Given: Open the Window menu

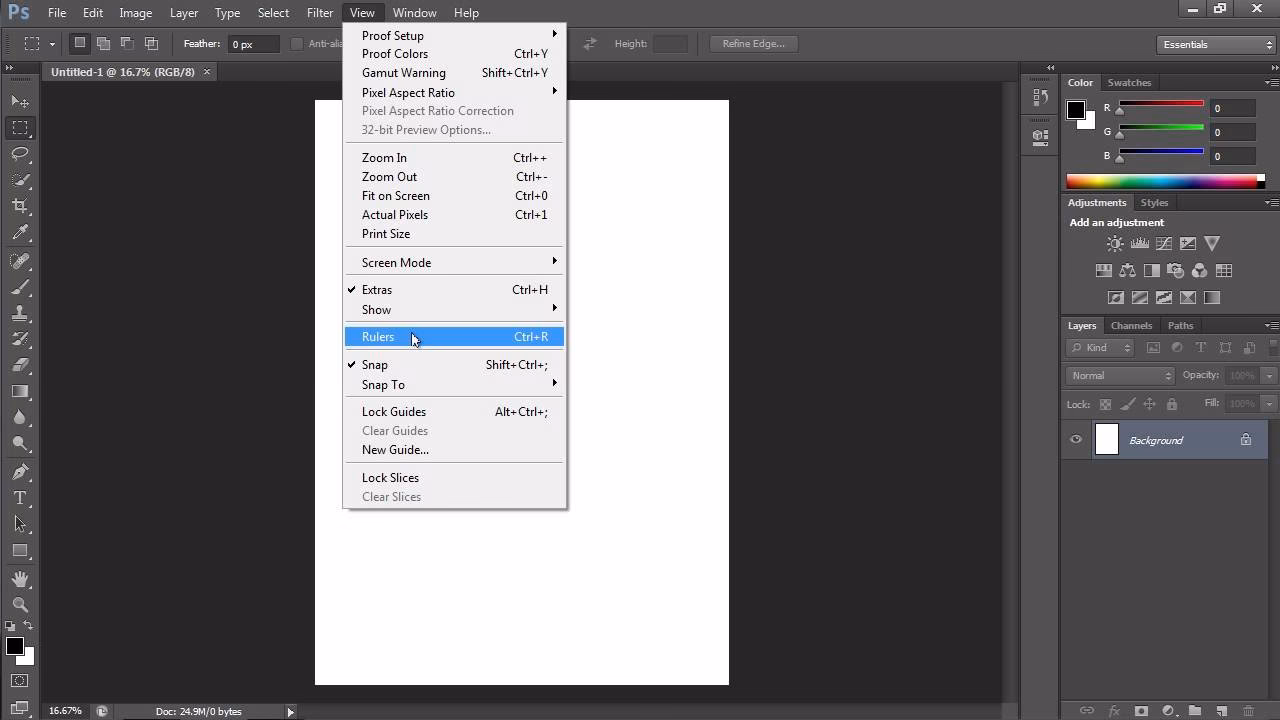Looking at the screenshot, I should click(x=414, y=12).
